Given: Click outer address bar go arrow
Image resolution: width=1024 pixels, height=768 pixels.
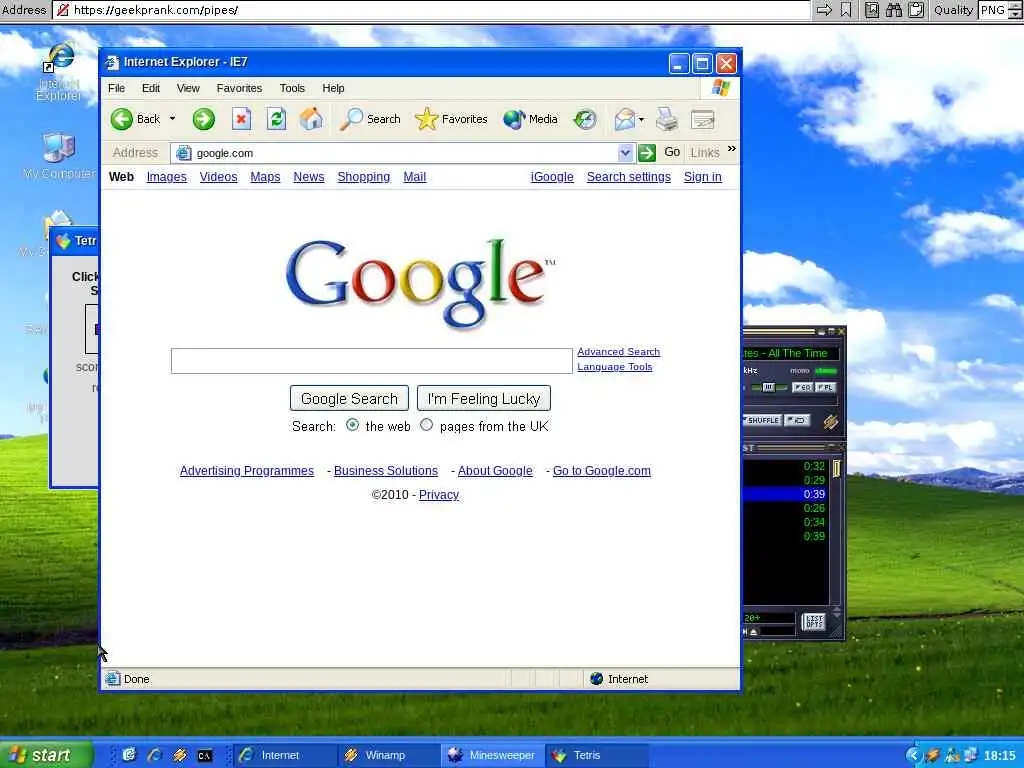Looking at the screenshot, I should [824, 10].
